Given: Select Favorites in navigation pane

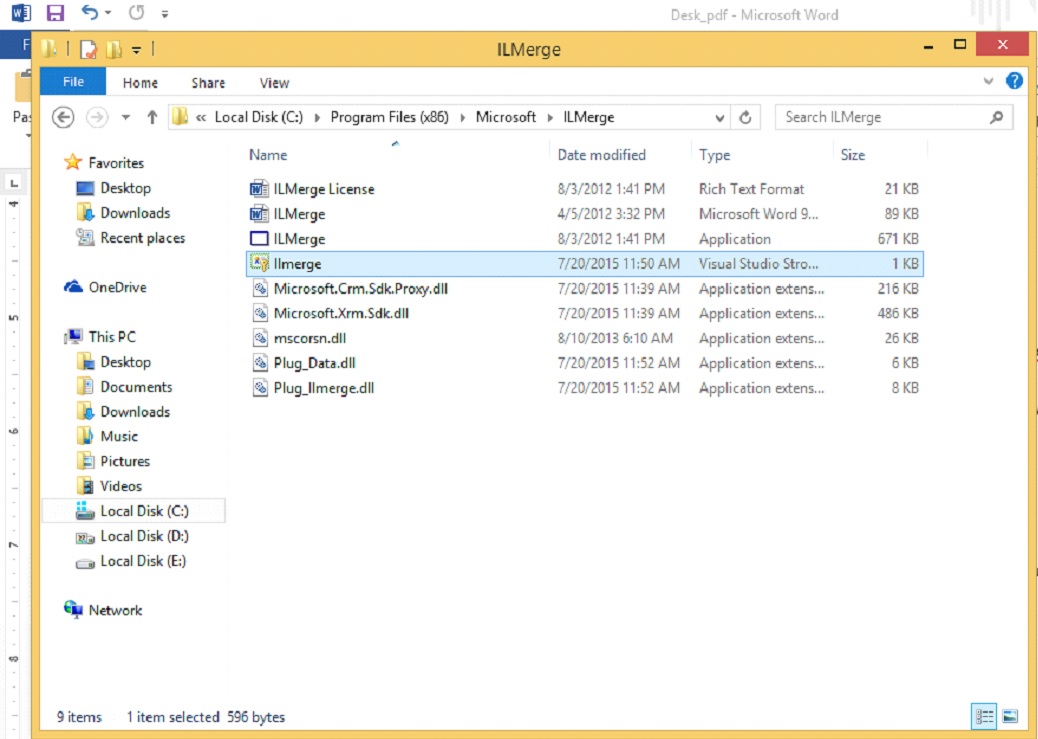Looking at the screenshot, I should point(116,162).
